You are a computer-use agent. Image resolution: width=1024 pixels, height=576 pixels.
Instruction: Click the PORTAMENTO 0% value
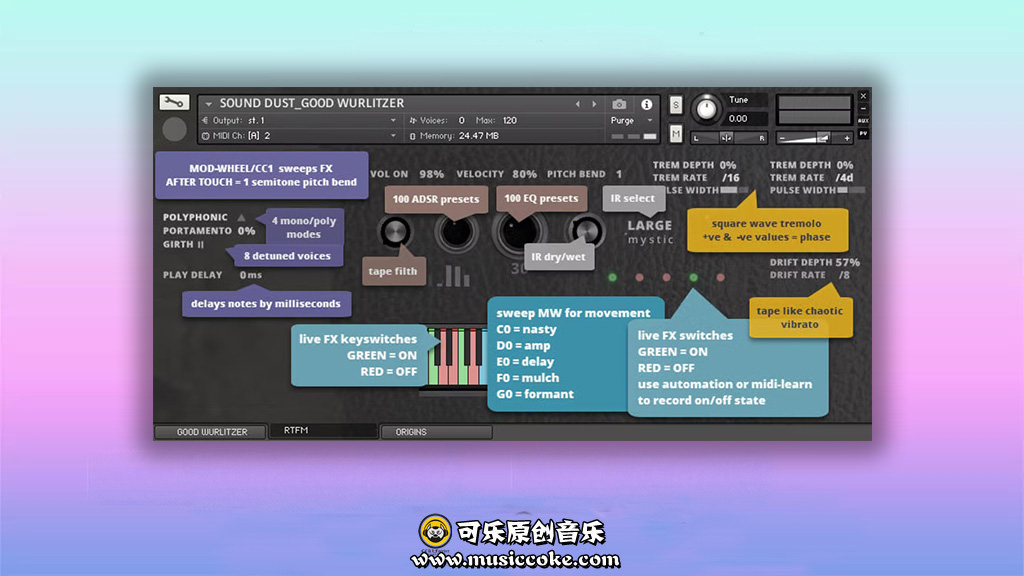click(246, 231)
